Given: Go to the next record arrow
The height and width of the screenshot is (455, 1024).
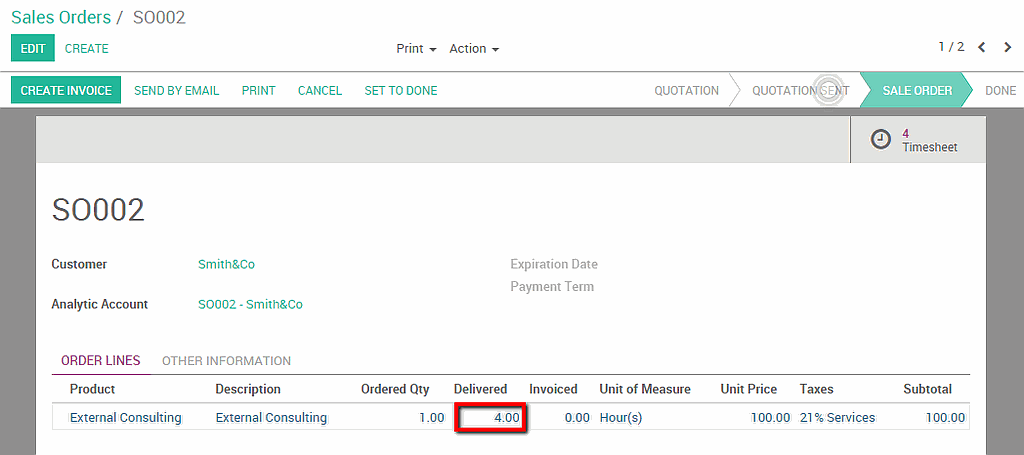Looking at the screenshot, I should 1007,47.
